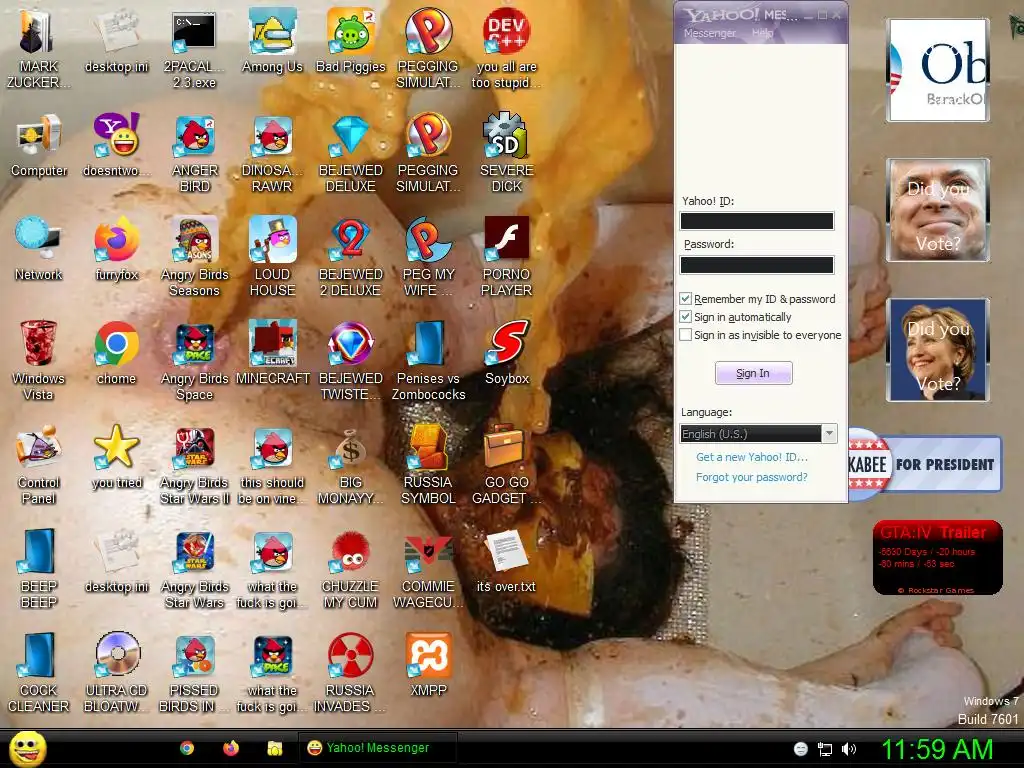Open the folder icon on the taskbar
The width and height of the screenshot is (1024, 768).
point(275,748)
